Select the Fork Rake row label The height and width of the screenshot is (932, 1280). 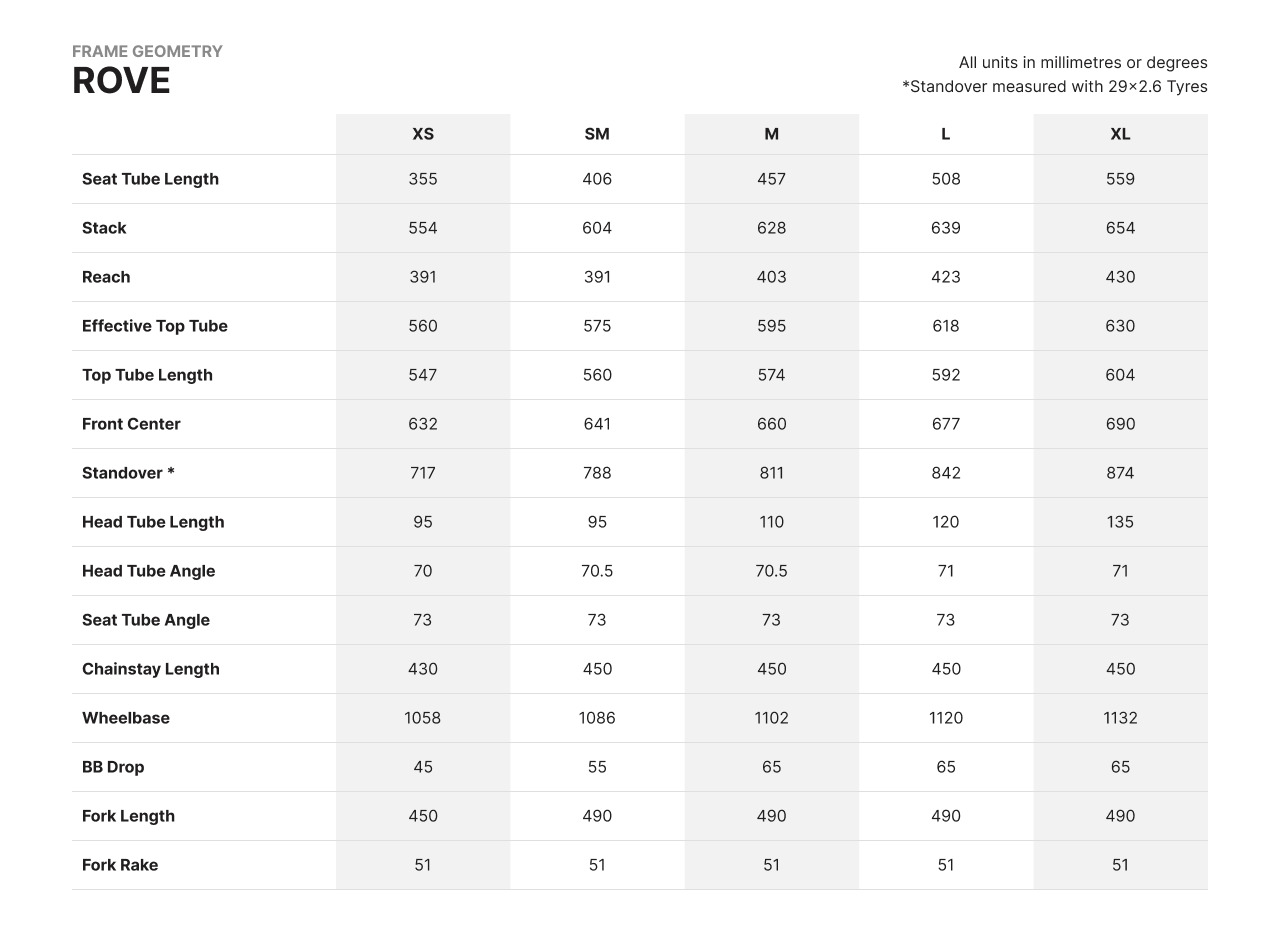[120, 865]
